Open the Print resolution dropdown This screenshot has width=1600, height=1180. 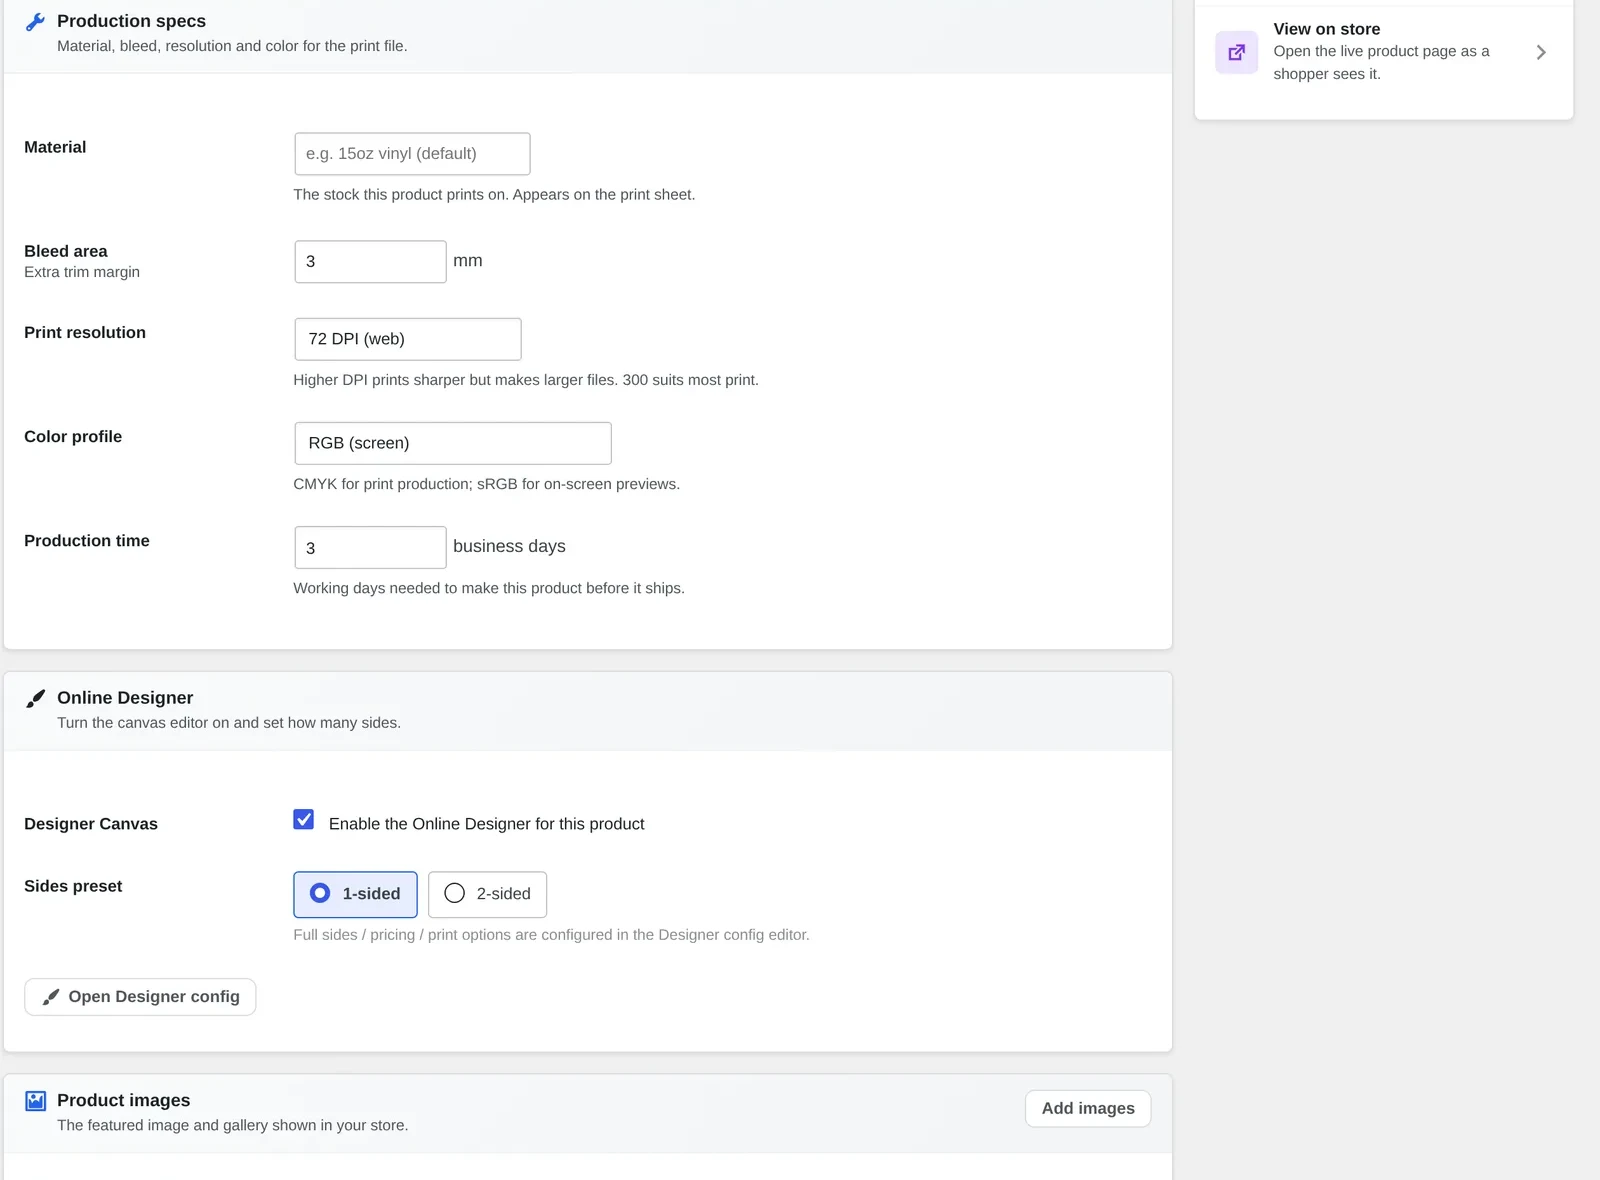coord(408,339)
